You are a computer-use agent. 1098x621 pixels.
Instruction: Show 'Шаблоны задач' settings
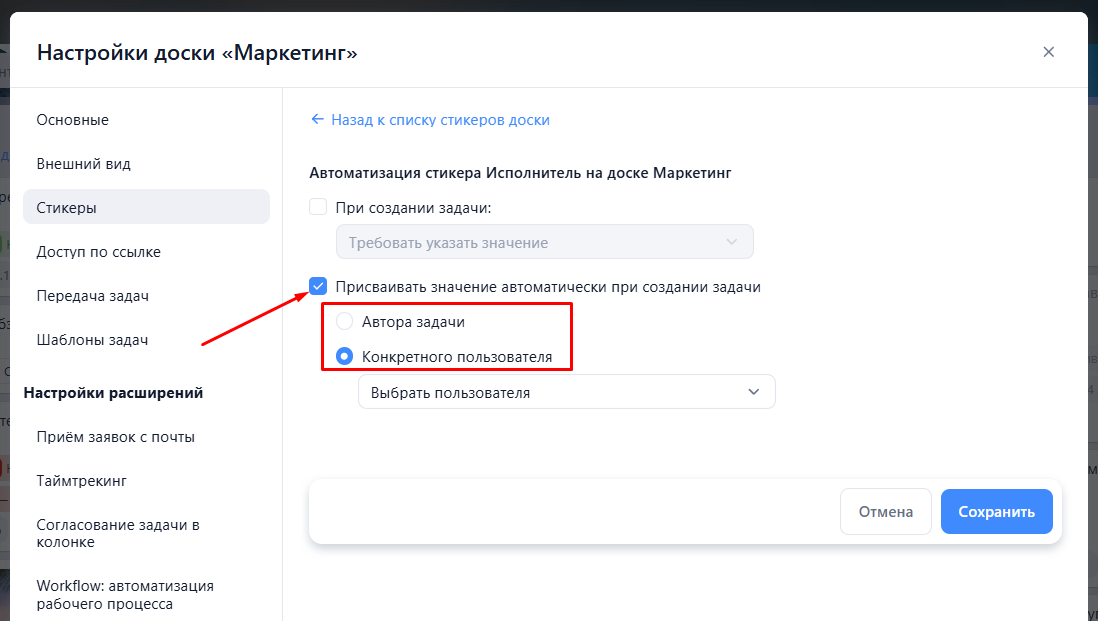pyautogui.click(x=146, y=340)
